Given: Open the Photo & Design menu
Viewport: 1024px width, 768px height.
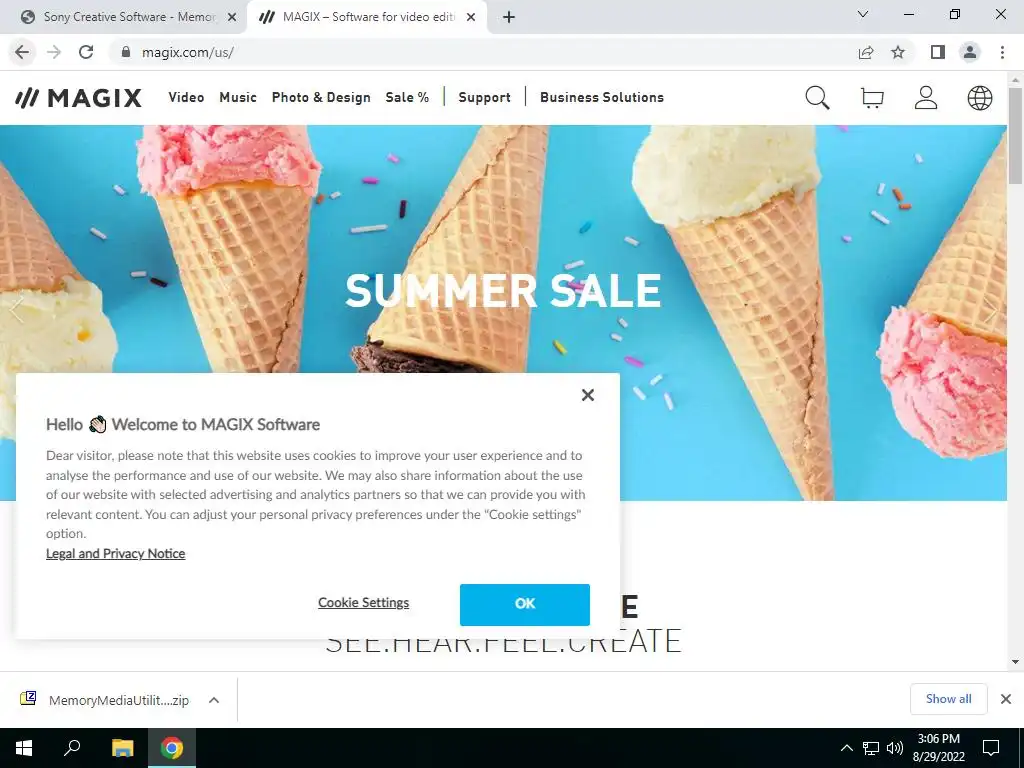Looking at the screenshot, I should coord(321,97).
